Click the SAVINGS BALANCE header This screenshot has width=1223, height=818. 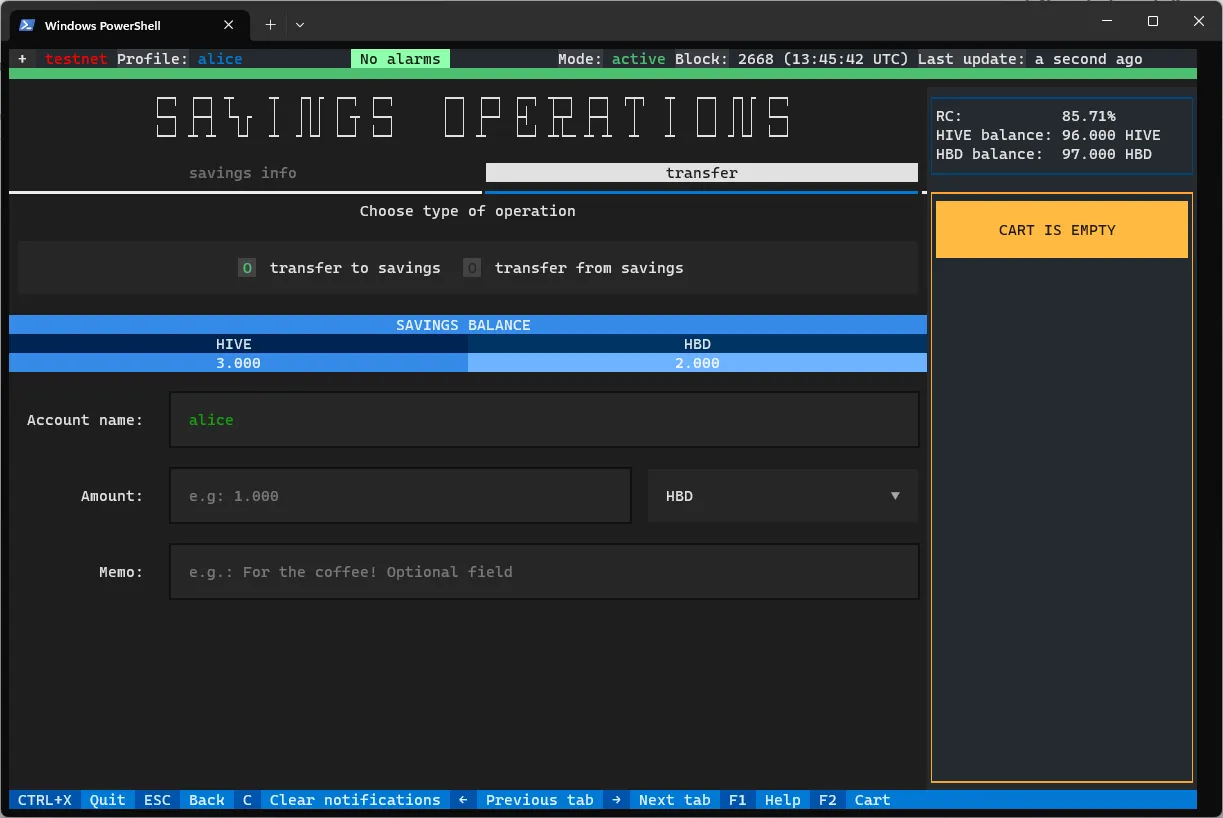pos(463,325)
